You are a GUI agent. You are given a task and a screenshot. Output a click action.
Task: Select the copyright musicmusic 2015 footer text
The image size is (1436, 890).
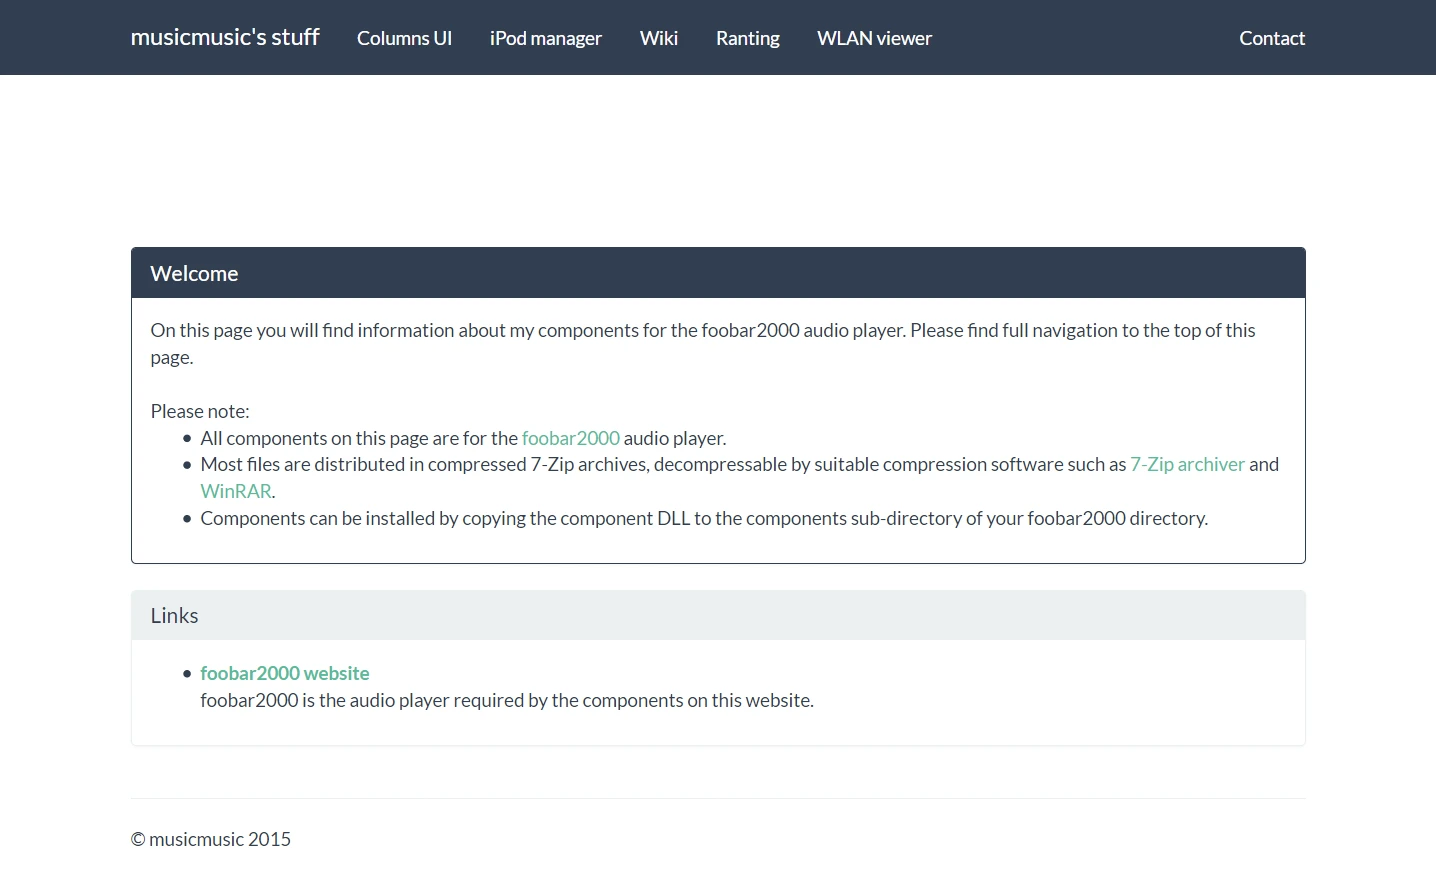coord(210,839)
